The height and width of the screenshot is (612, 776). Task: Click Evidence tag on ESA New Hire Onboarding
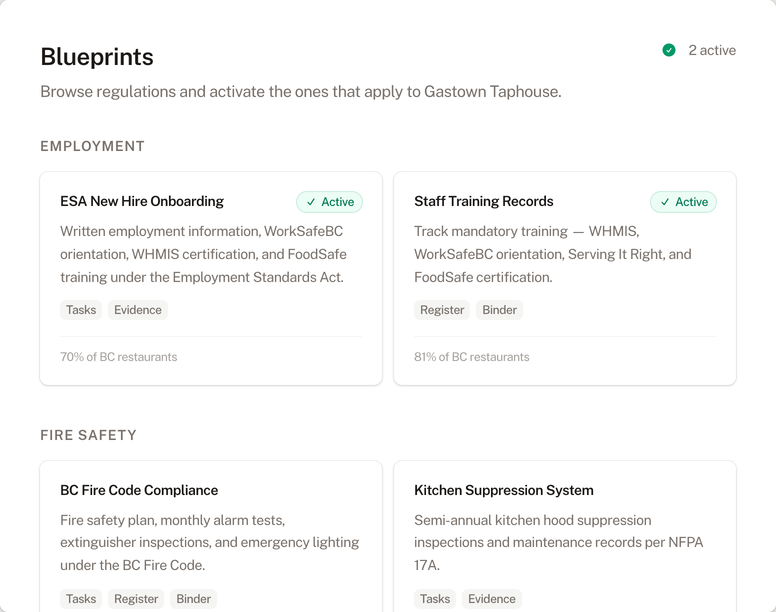(x=138, y=310)
